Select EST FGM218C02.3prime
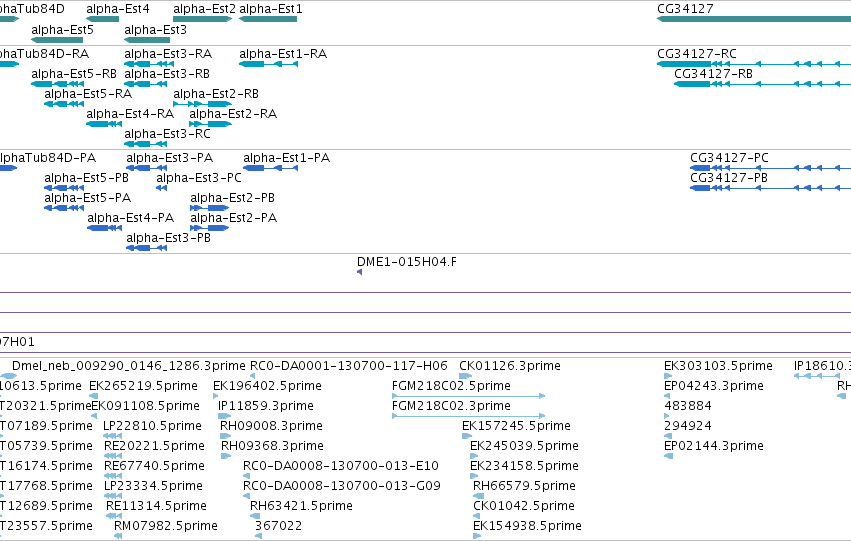This screenshot has width=851, height=541. 468,416
